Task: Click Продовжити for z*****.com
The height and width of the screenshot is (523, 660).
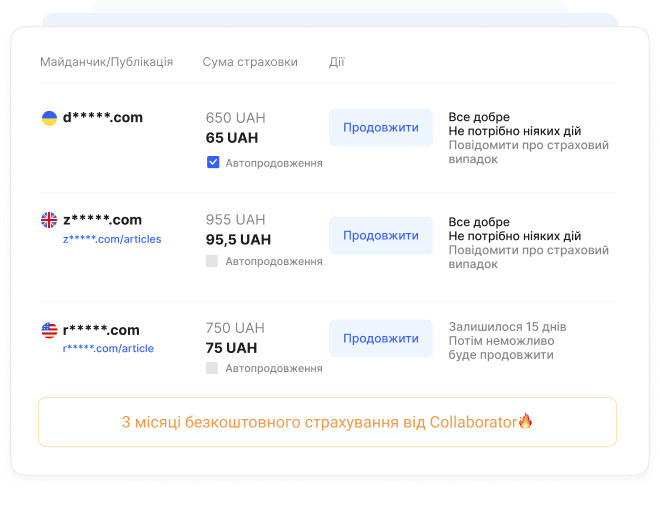Action: pyautogui.click(x=381, y=236)
